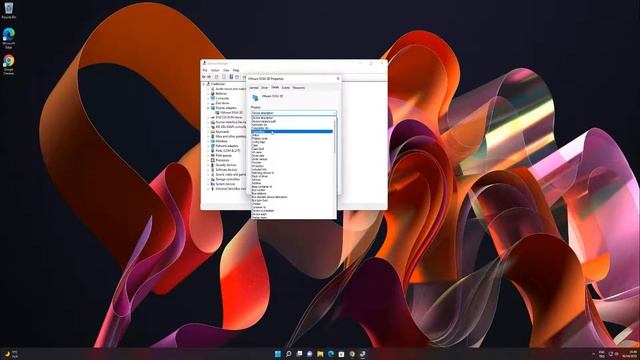This screenshot has width=640, height=360.
Task: Select Universal Serial Bus controllers
Action: pos(231,189)
